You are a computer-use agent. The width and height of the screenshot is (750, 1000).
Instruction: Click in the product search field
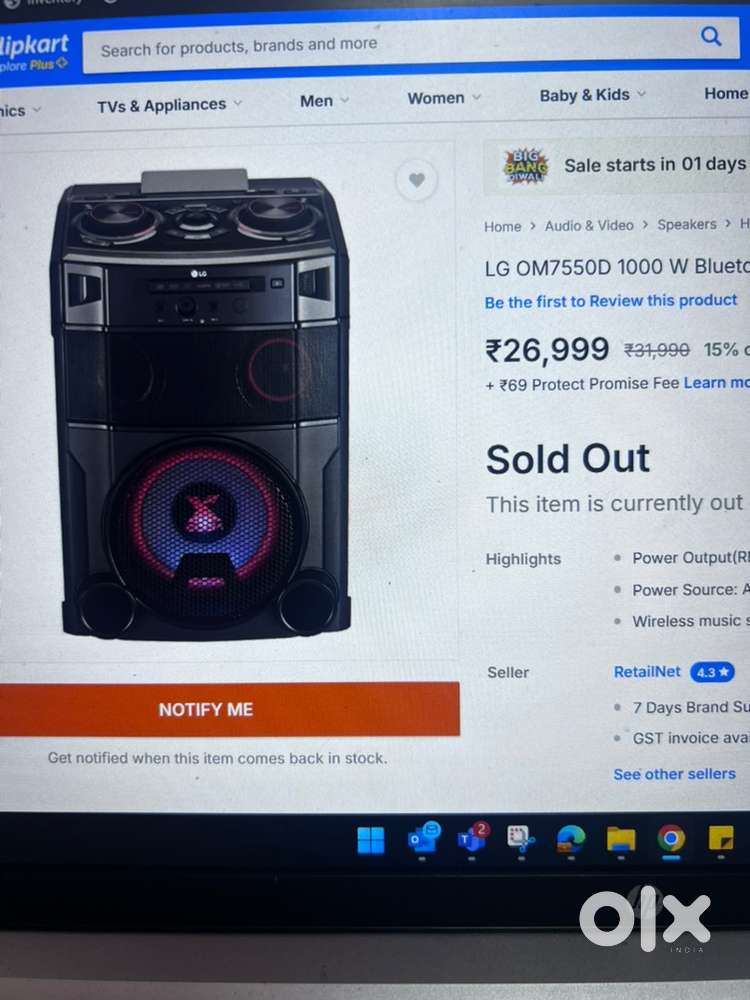point(389,45)
